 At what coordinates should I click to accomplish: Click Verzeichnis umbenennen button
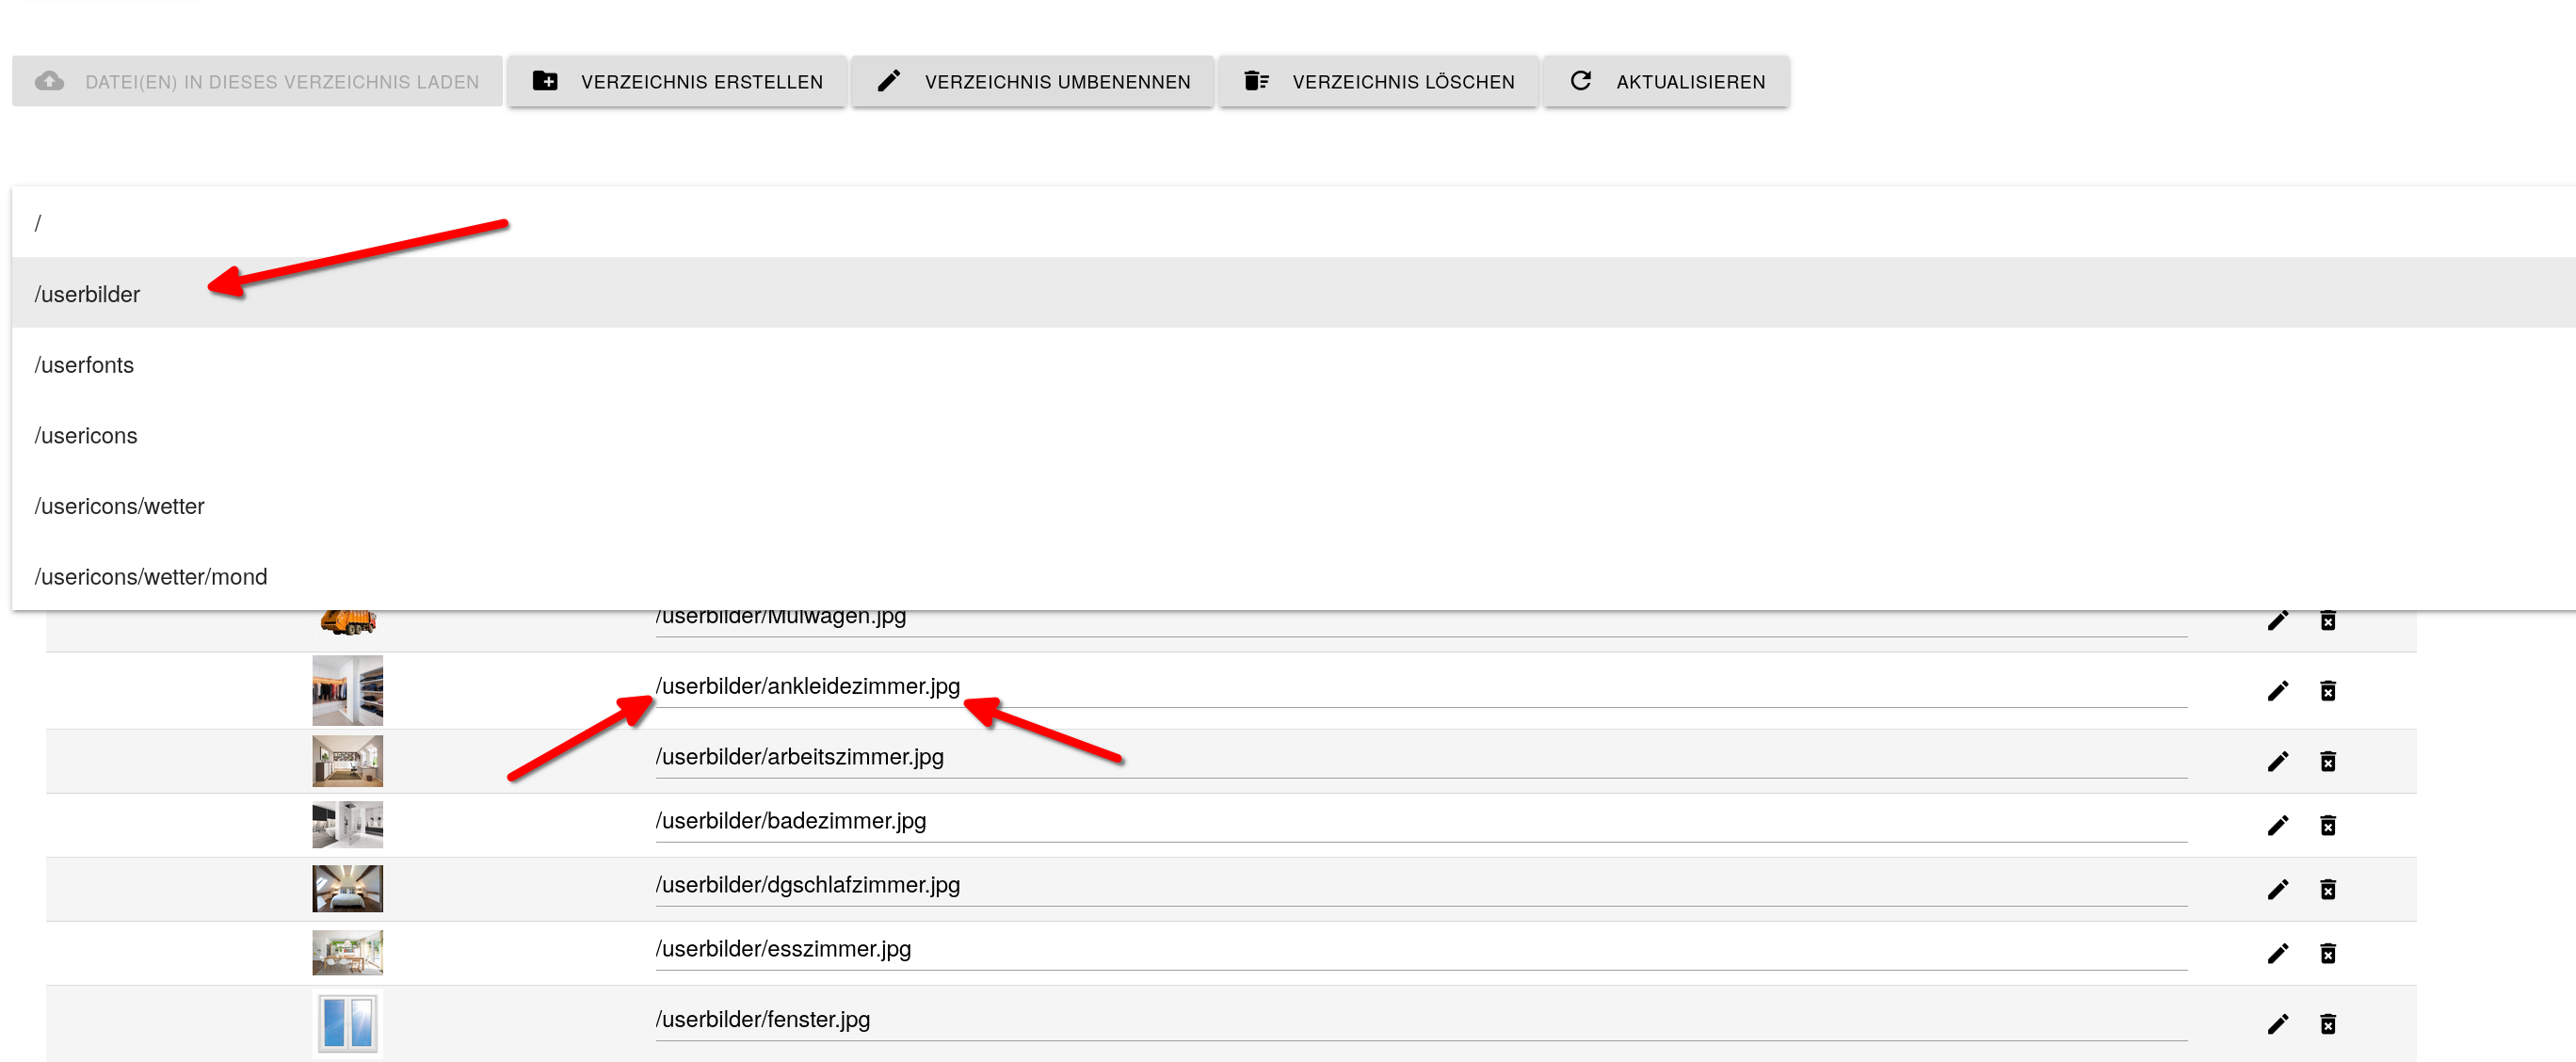pyautogui.click(x=1032, y=82)
